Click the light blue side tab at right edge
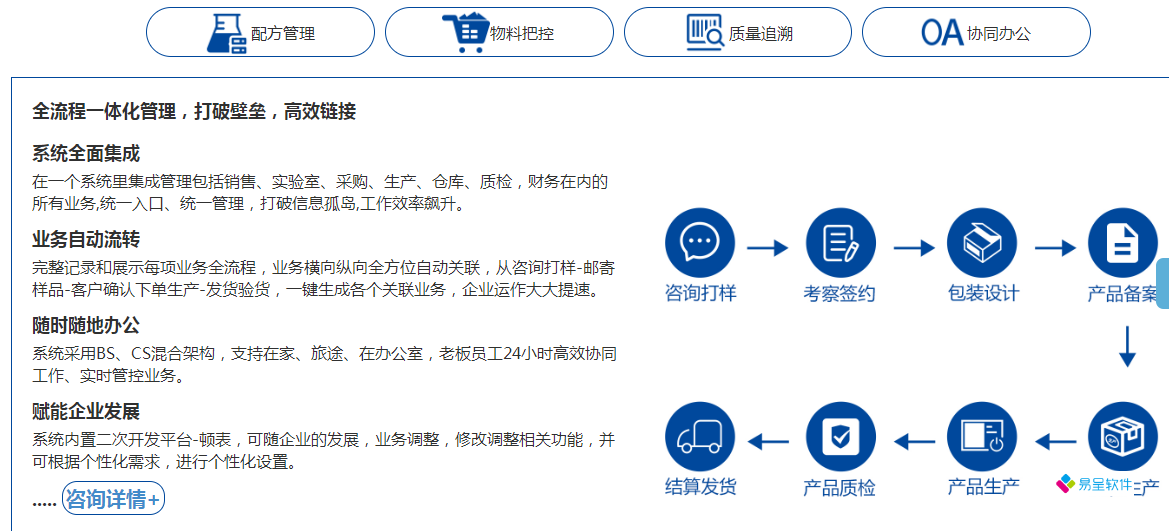The image size is (1169, 531). pyautogui.click(x=1162, y=283)
